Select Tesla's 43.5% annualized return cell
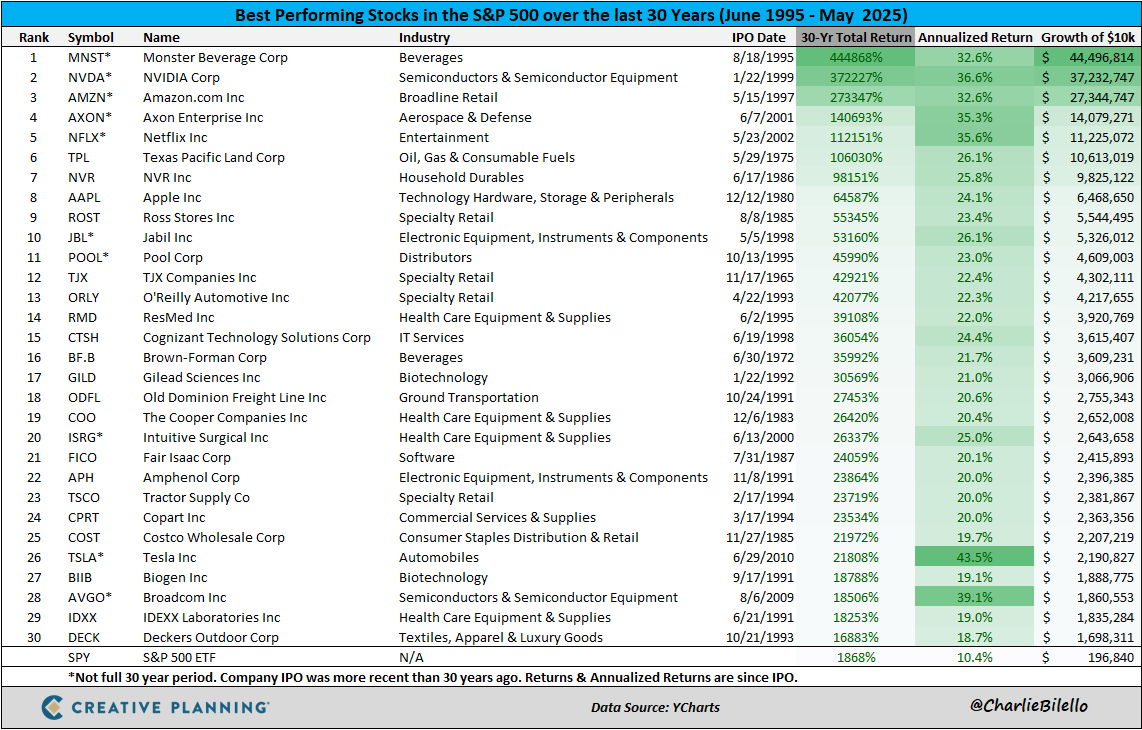The image size is (1142, 730). point(974,557)
